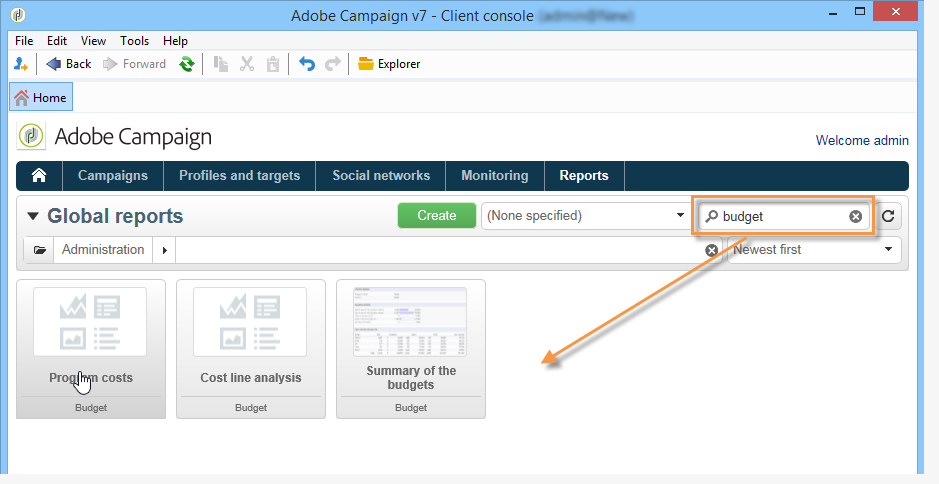The height and width of the screenshot is (484, 939).
Task: Click the search magnifier icon
Action: 711,216
